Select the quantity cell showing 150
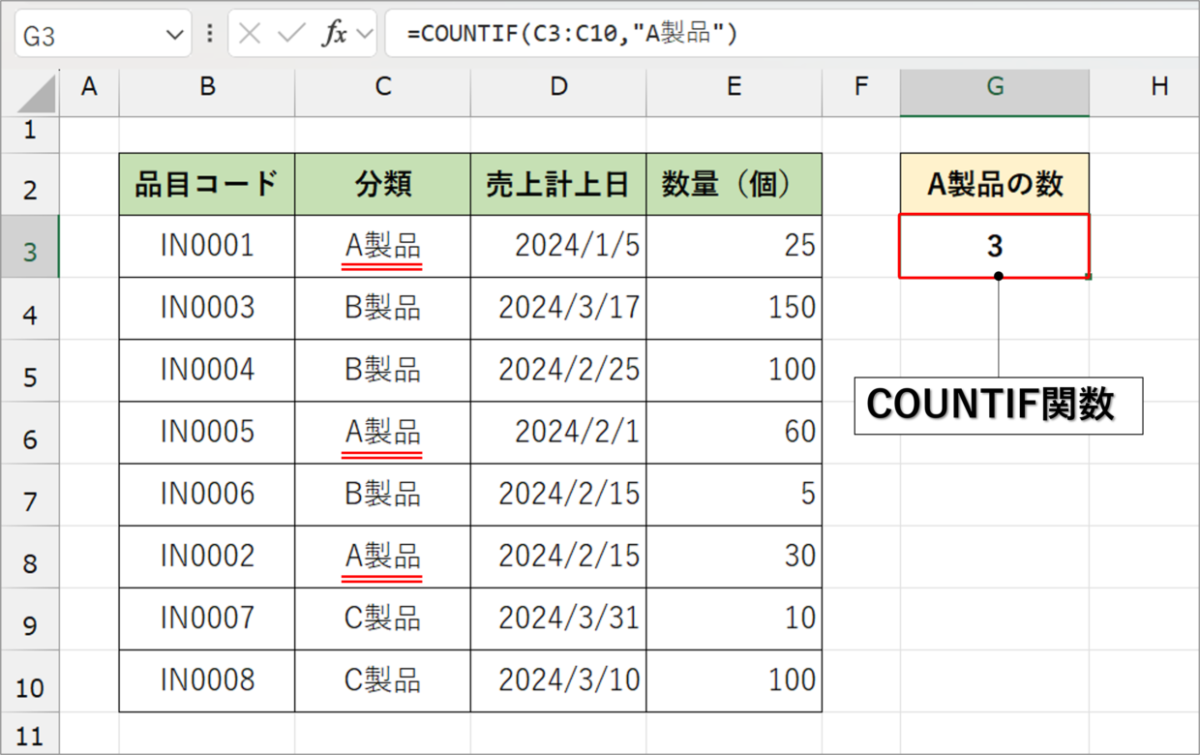This screenshot has height=755, width=1200. (734, 308)
